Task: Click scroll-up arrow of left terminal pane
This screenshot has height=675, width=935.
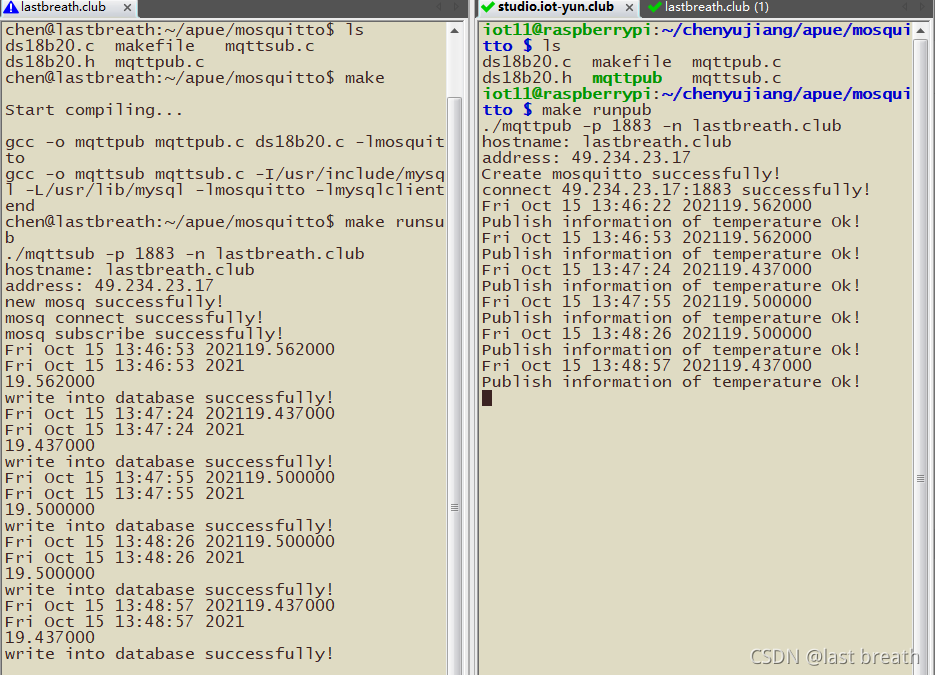Action: 454,30
